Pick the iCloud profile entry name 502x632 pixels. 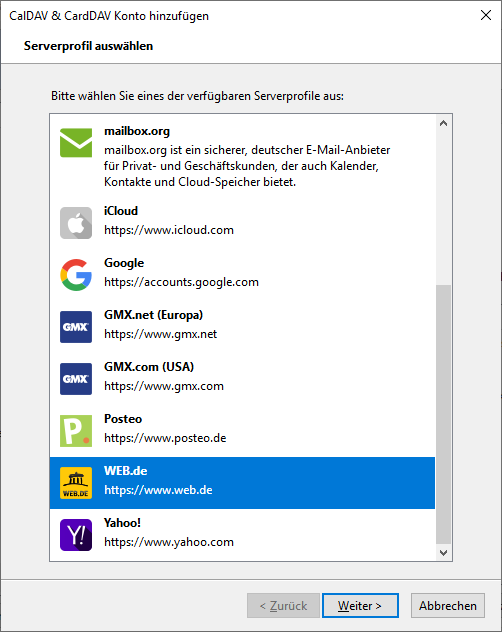[121, 211]
